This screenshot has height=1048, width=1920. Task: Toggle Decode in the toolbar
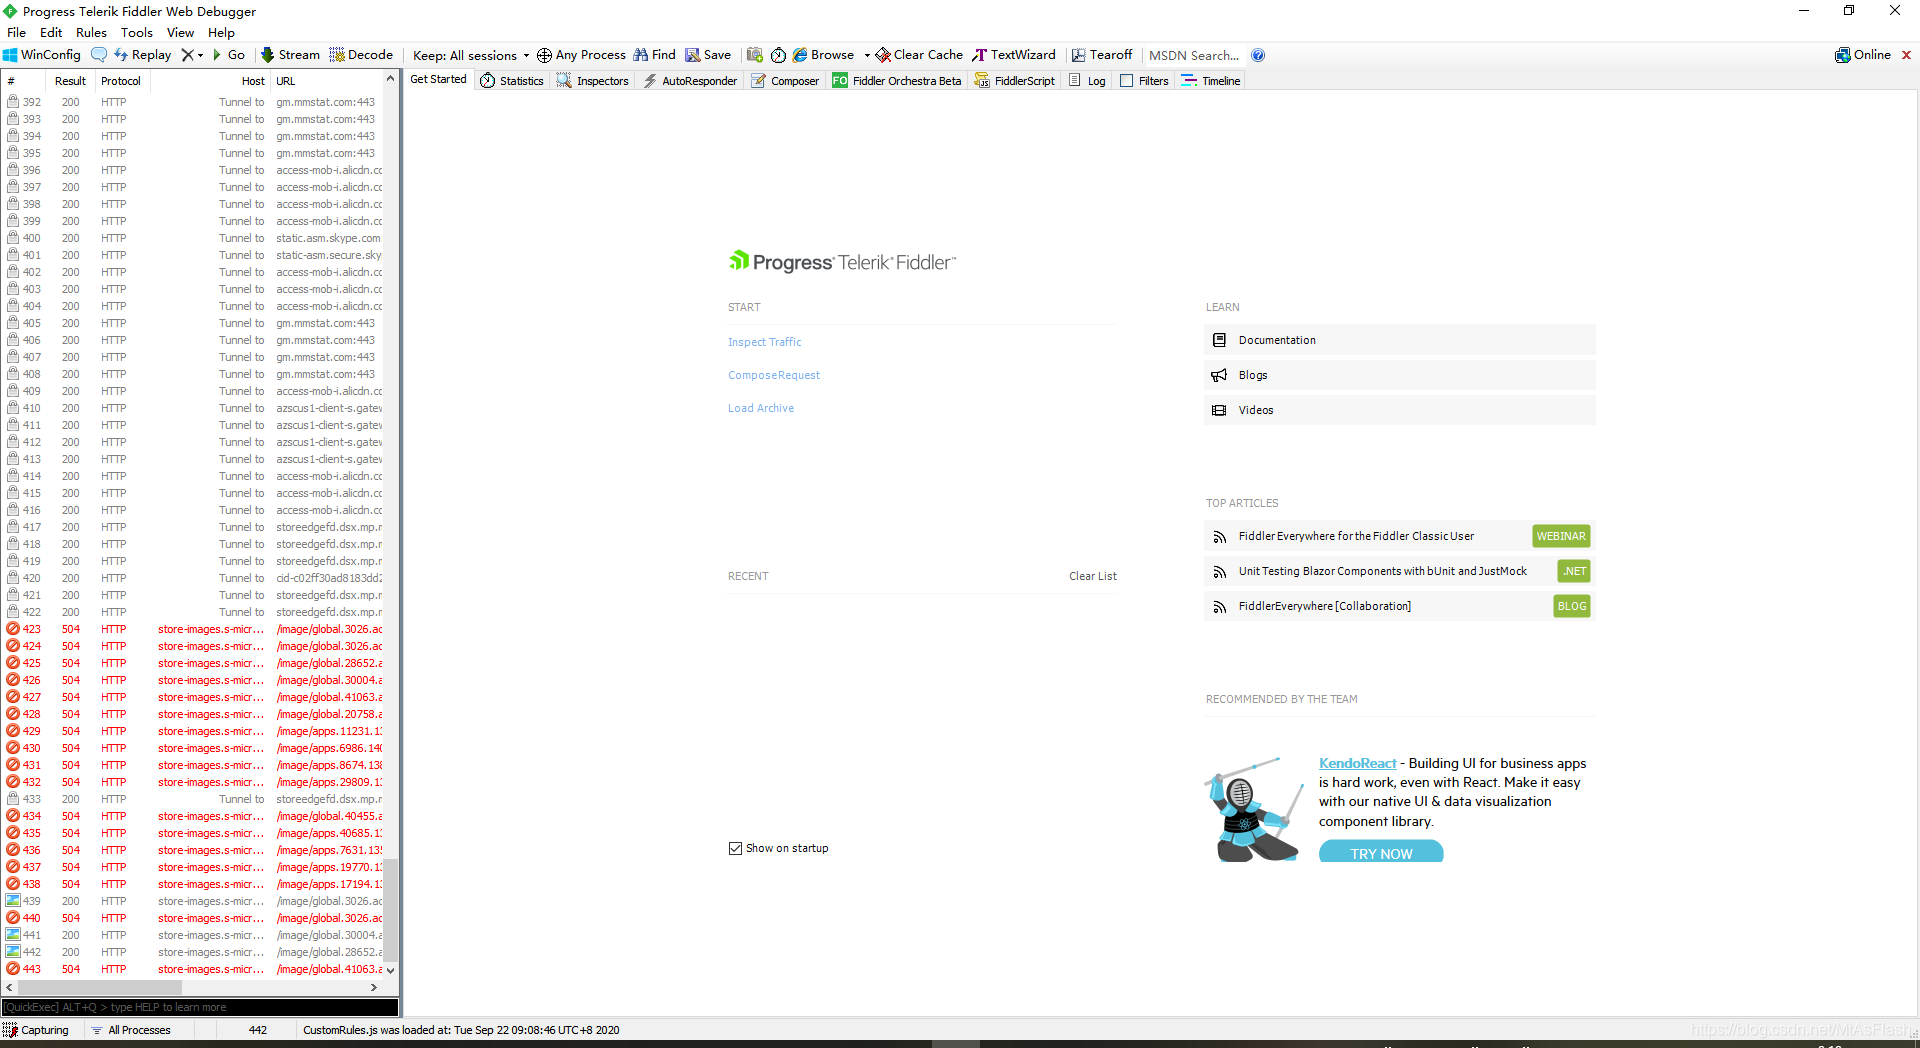pyautogui.click(x=361, y=55)
